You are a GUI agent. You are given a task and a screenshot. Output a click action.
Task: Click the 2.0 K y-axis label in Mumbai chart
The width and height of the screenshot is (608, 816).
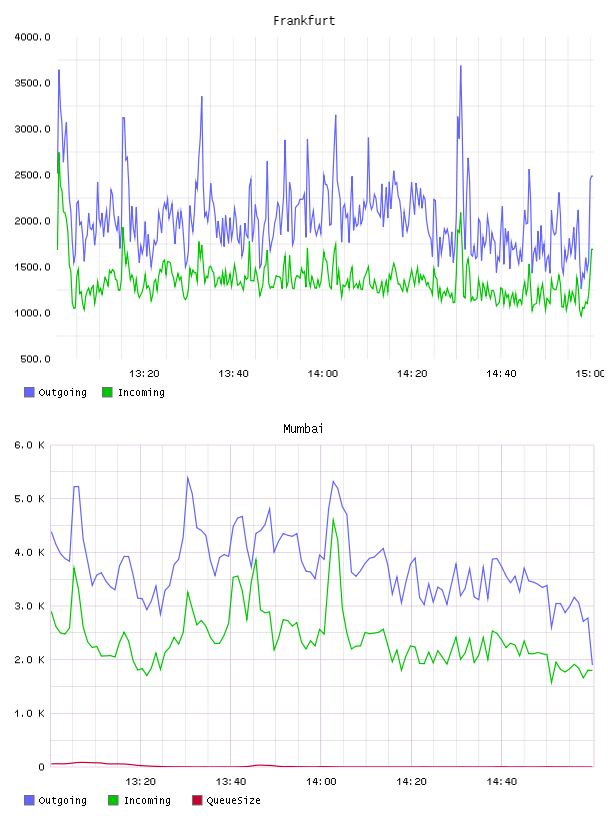tap(29, 660)
